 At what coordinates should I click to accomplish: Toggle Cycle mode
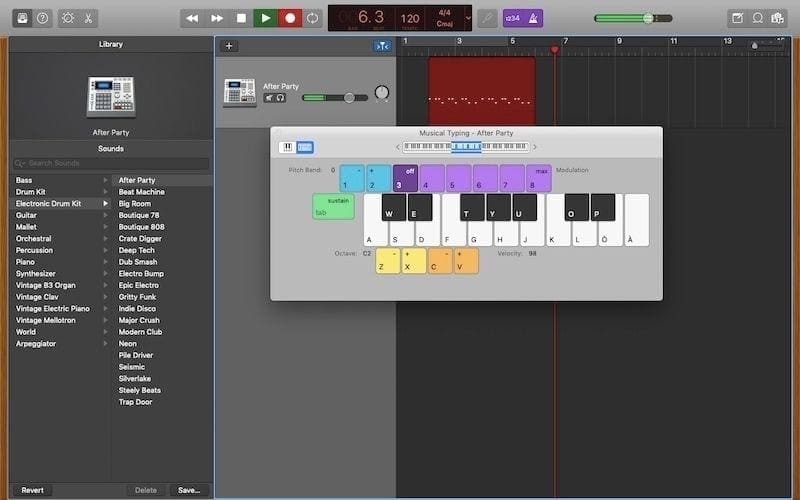click(x=312, y=18)
